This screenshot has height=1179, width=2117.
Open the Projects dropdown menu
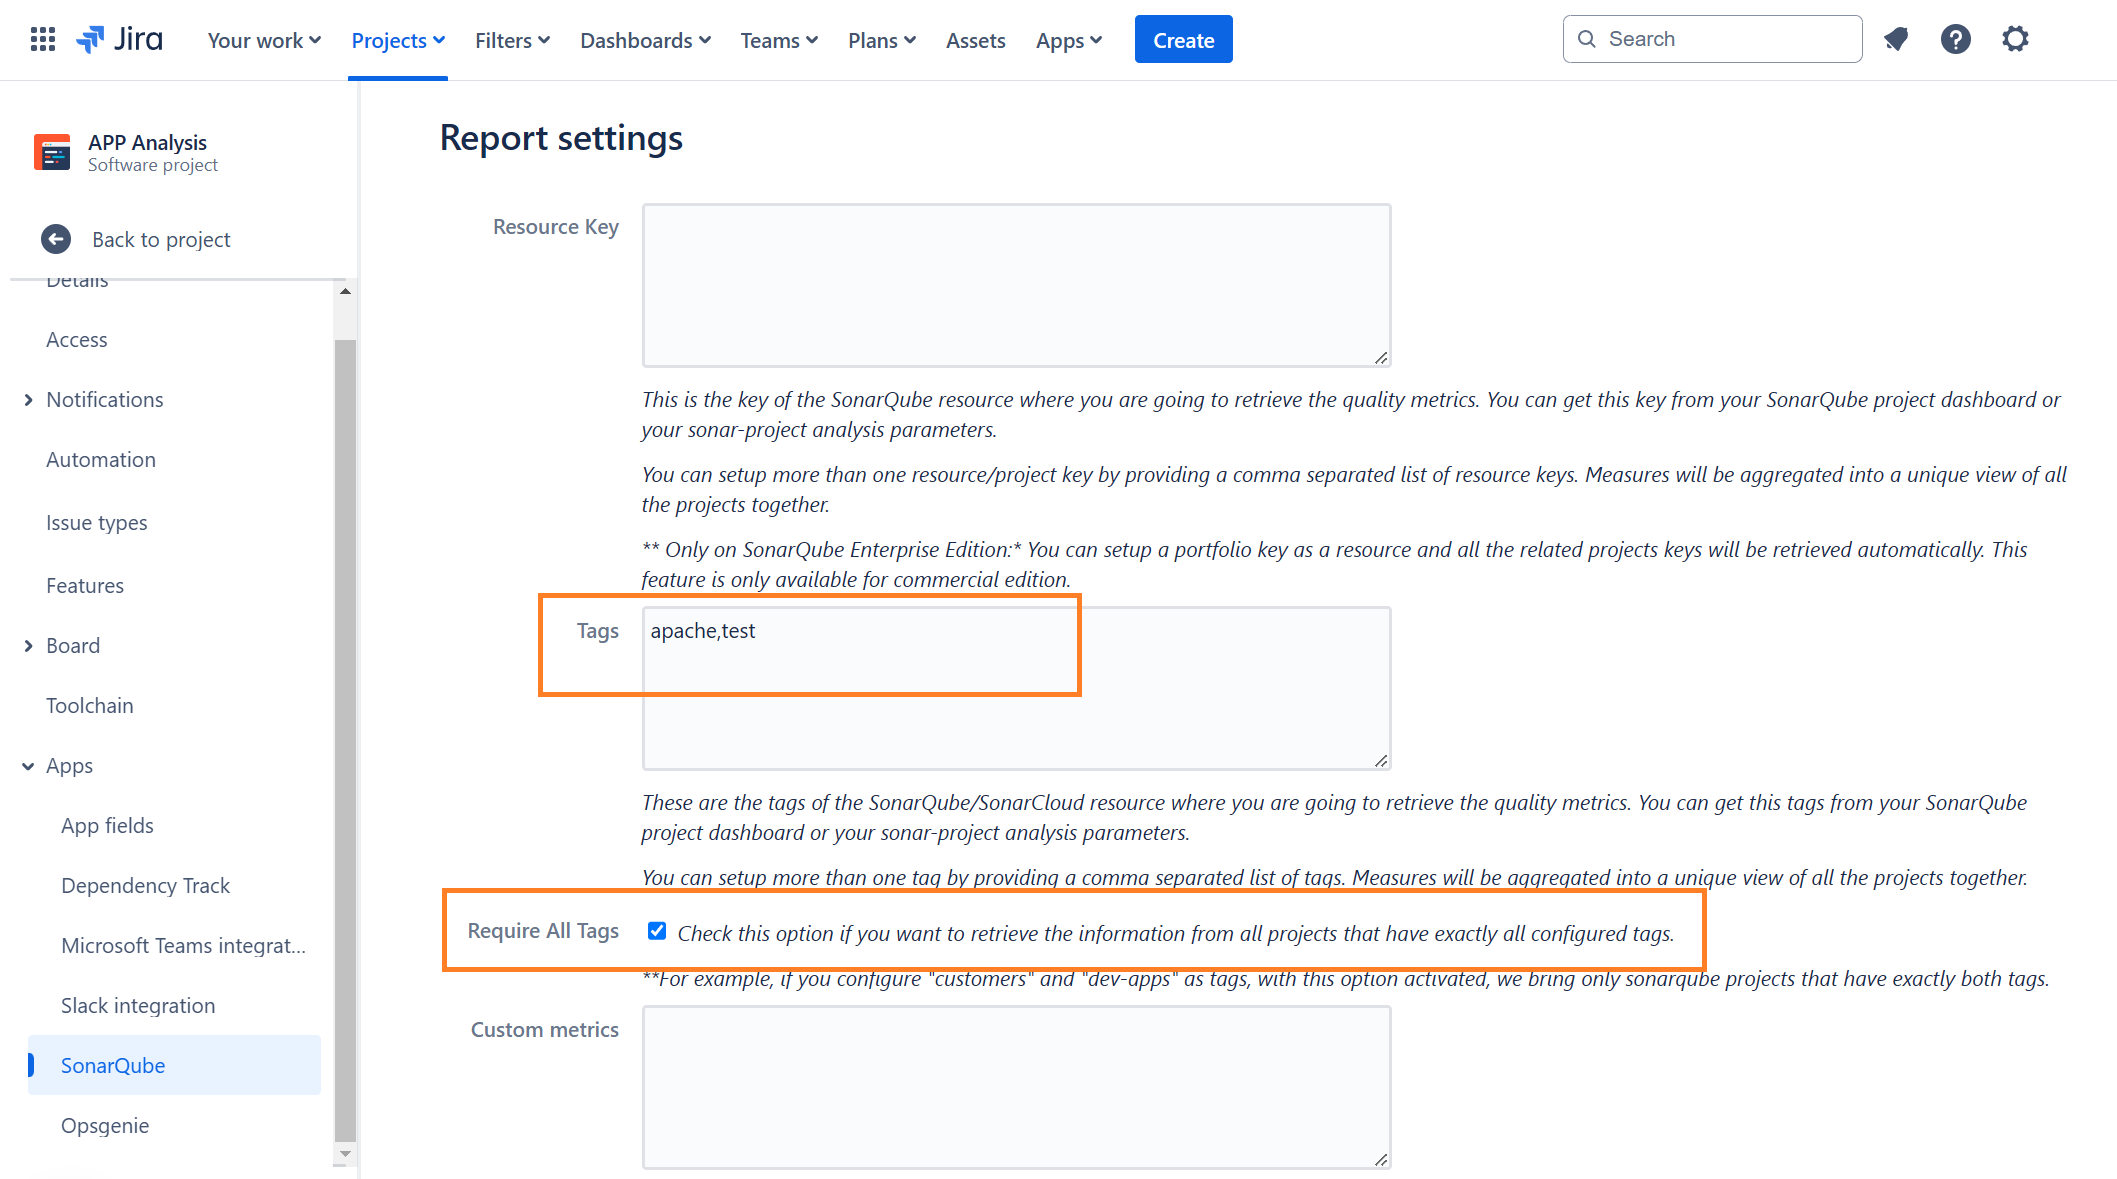click(398, 40)
